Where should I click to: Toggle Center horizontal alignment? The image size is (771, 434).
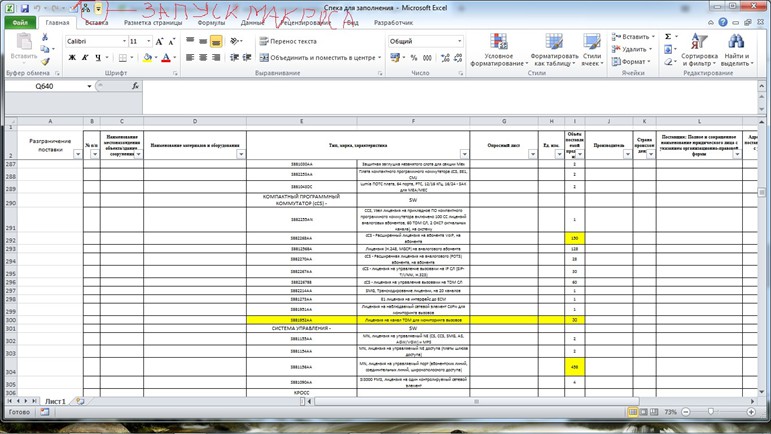point(203,58)
